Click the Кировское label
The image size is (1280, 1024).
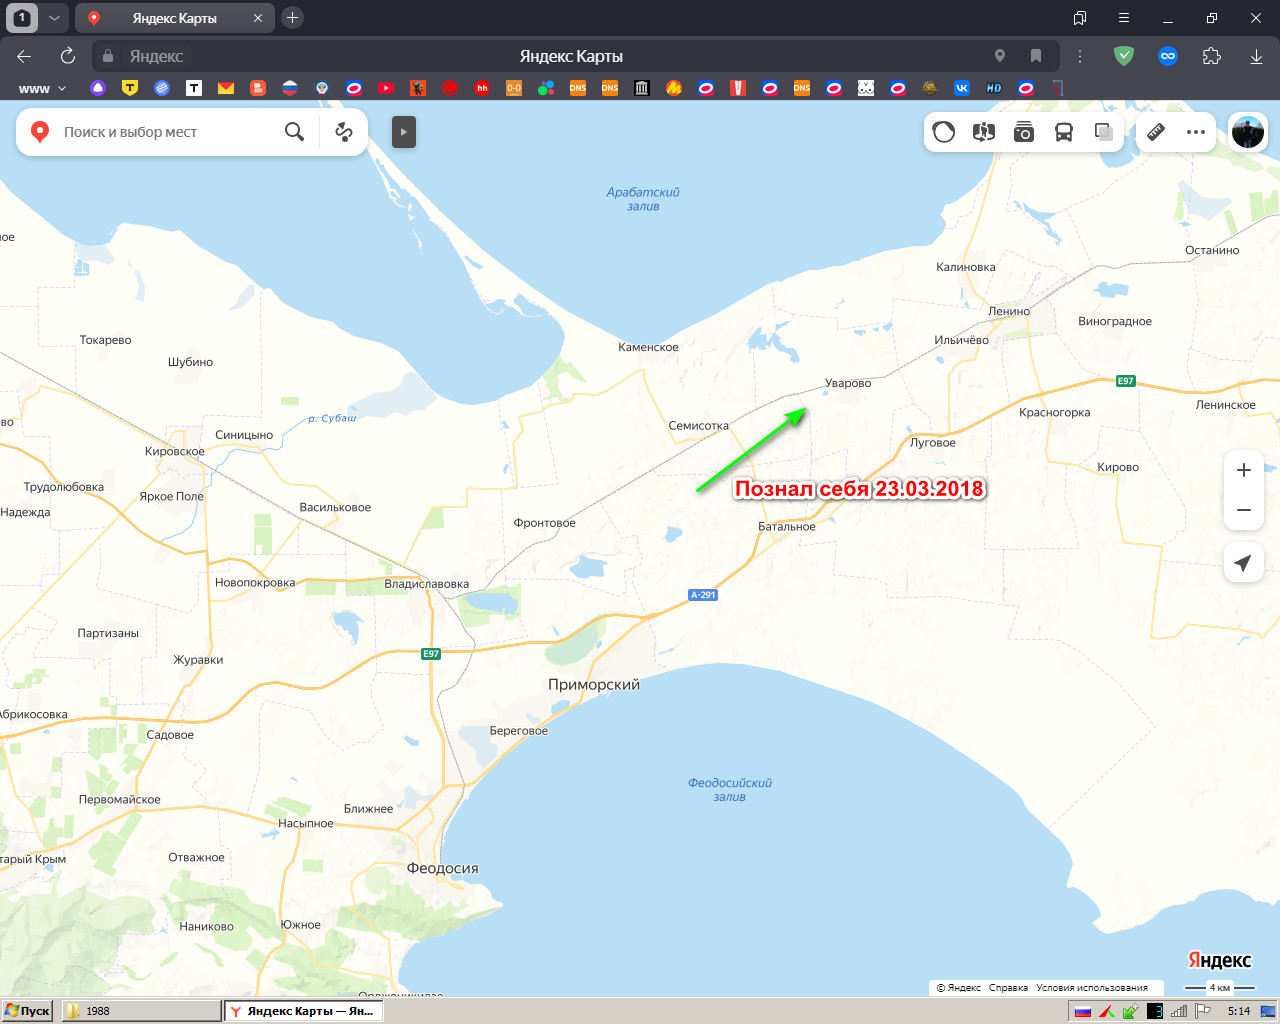(175, 451)
